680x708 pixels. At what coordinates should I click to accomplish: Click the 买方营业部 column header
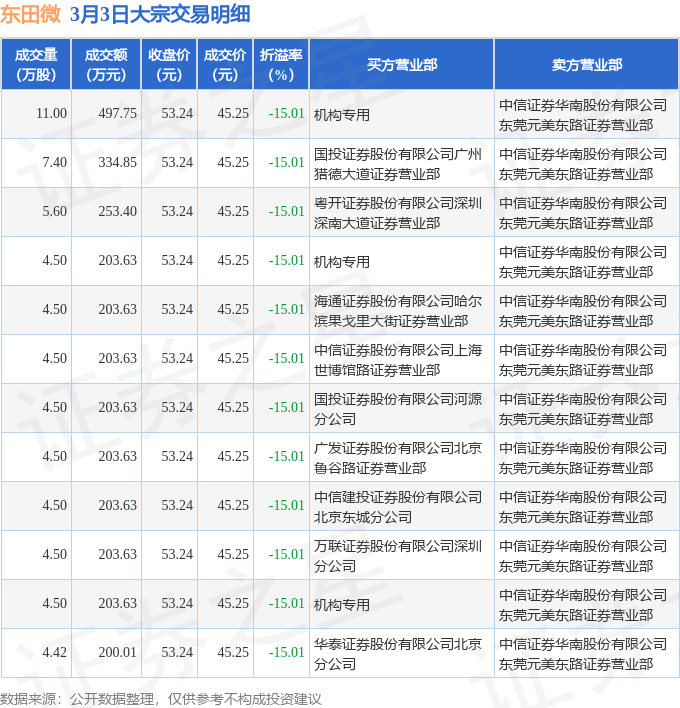(x=402, y=65)
